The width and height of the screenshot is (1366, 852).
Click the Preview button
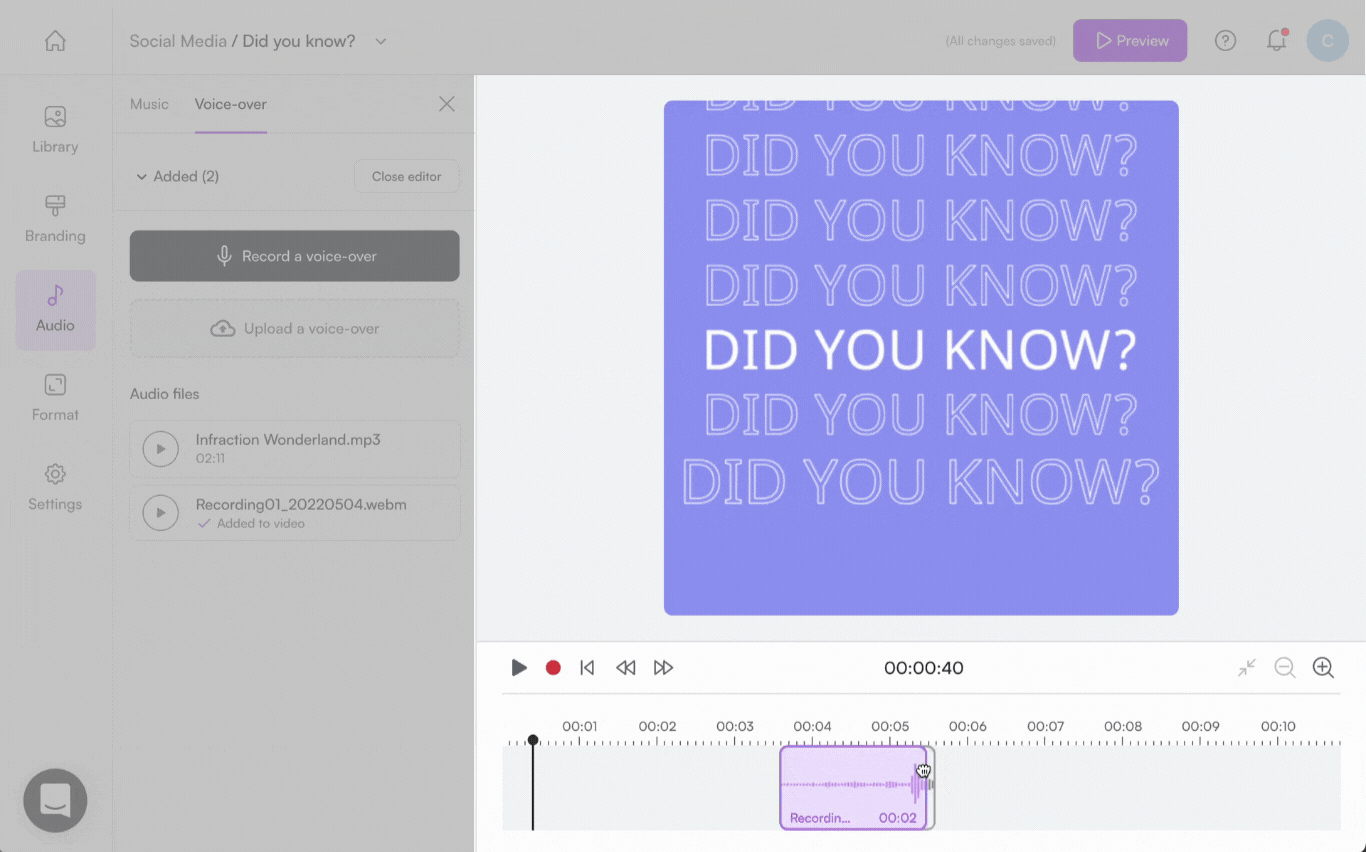pos(1130,41)
